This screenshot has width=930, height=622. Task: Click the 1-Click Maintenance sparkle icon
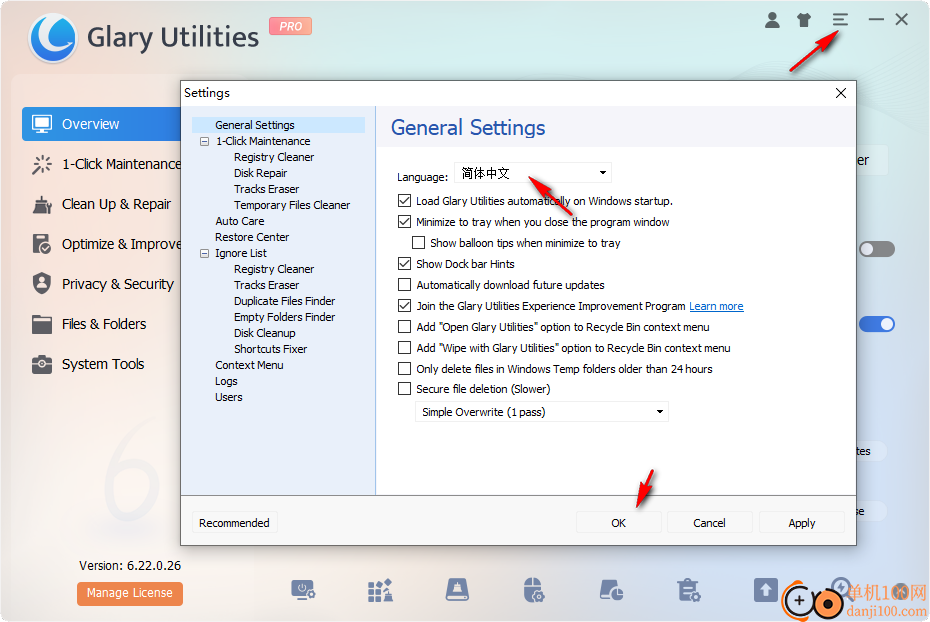point(42,164)
